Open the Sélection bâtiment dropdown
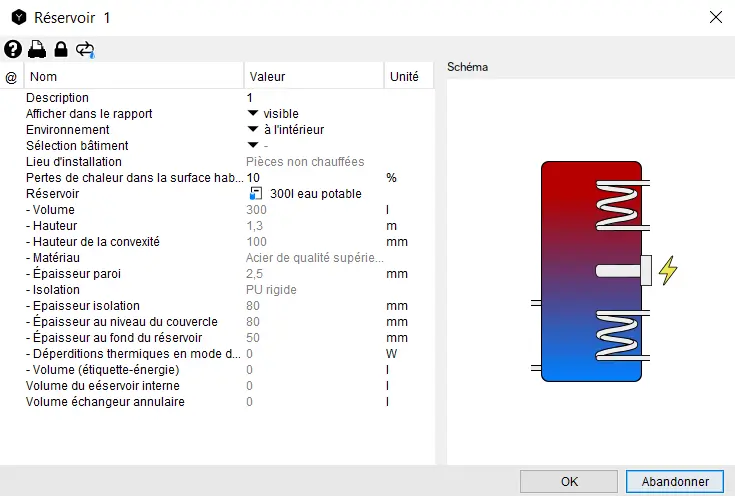Viewport: 735px width, 496px height. (x=253, y=146)
